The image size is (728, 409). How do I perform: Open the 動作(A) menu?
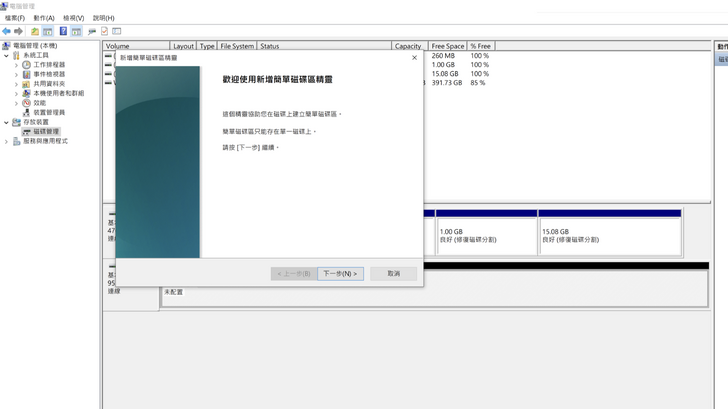(x=44, y=18)
